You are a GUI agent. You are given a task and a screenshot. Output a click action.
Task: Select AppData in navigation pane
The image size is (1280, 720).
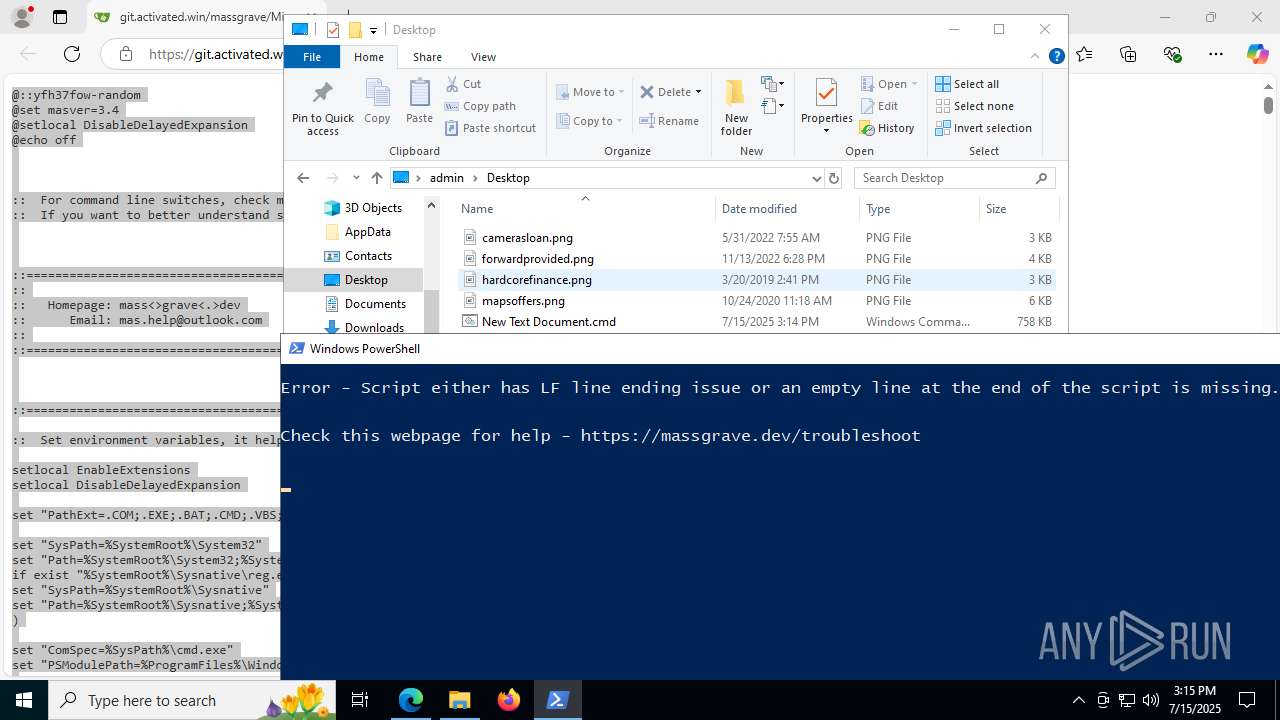pos(367,232)
